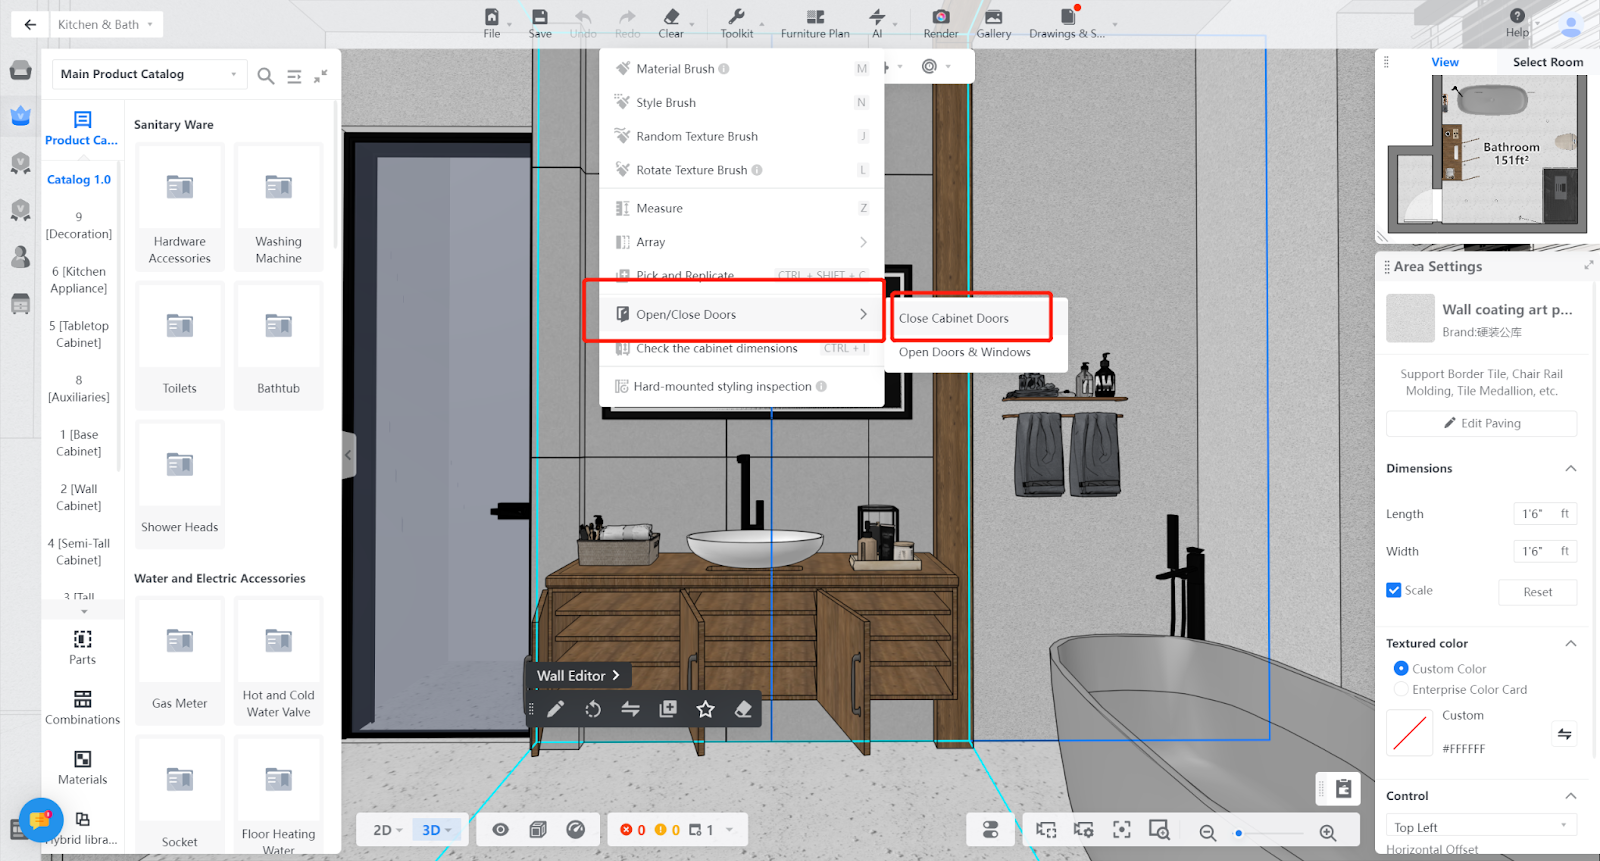Collapse the Dimensions section
The height and width of the screenshot is (861, 1600).
click(1570, 468)
